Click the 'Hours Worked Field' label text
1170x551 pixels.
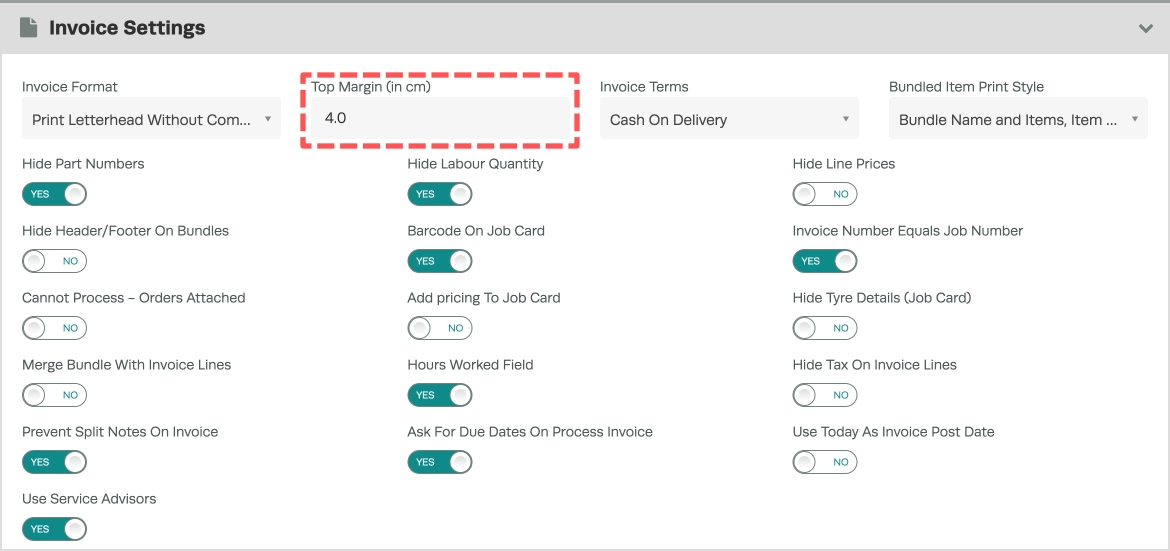tap(470, 365)
